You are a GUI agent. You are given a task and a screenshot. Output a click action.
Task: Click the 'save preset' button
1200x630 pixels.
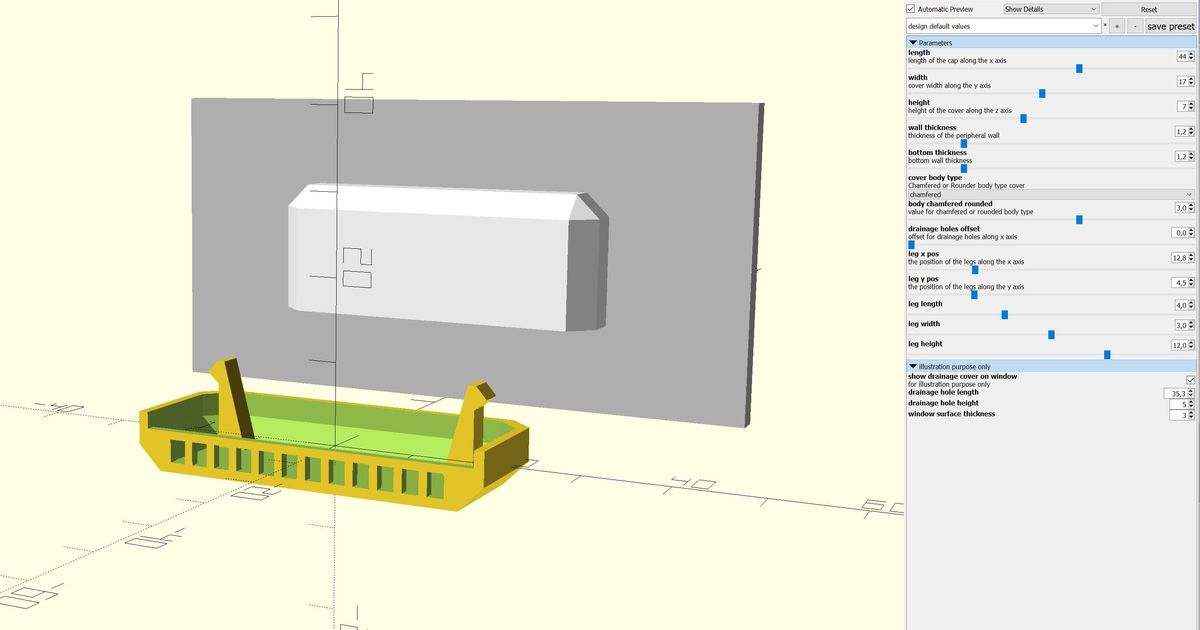click(x=1168, y=26)
